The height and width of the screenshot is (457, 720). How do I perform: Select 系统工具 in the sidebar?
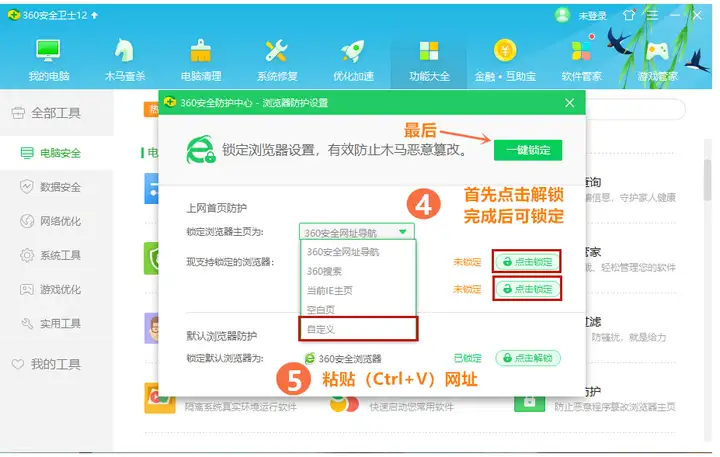tap(56, 255)
